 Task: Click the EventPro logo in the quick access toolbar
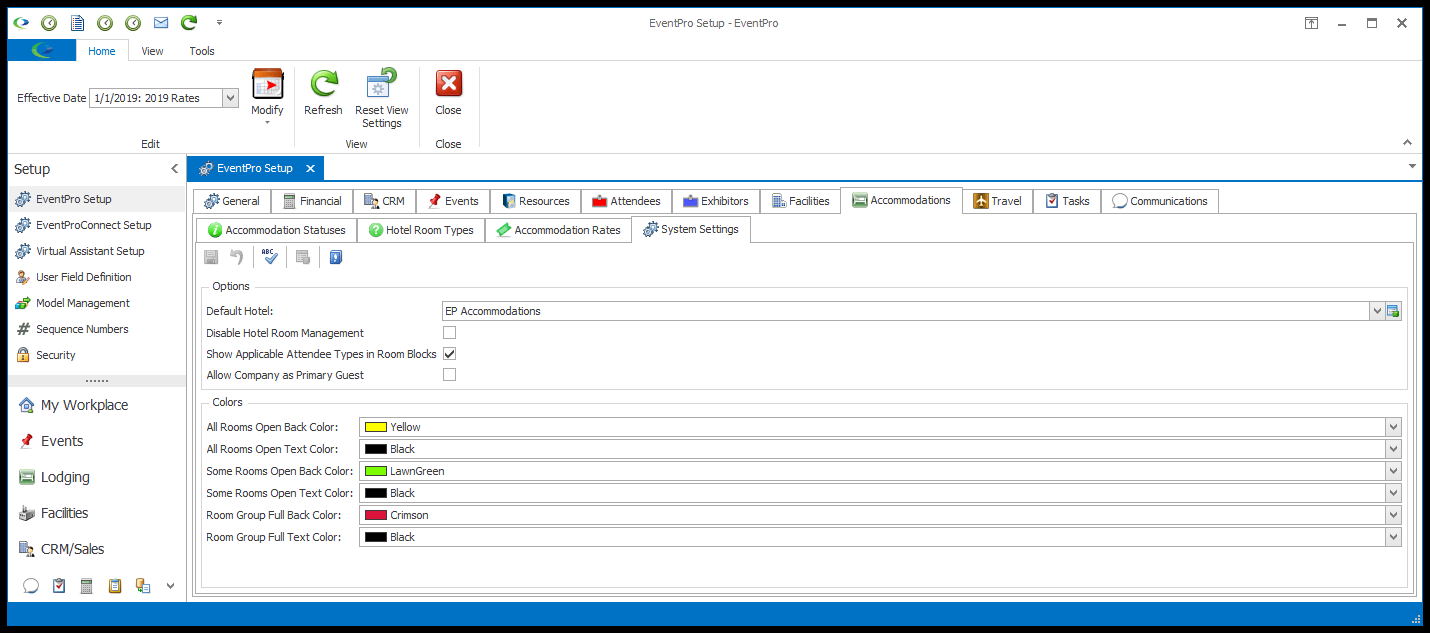[x=21, y=22]
